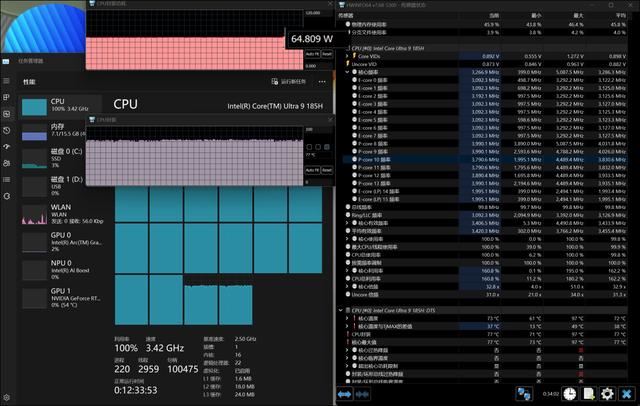640x406 pixels.
Task: Click HWiNFO logging file icon
Action: click(589, 394)
